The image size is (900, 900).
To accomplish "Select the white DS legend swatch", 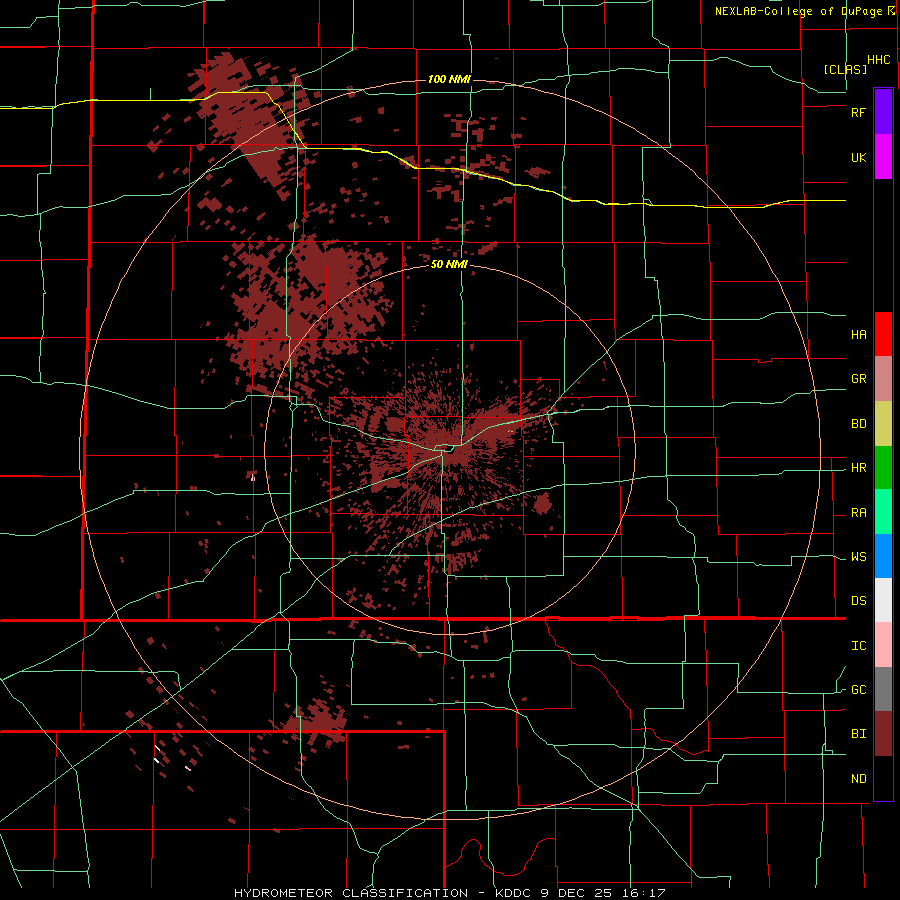I will [883, 600].
